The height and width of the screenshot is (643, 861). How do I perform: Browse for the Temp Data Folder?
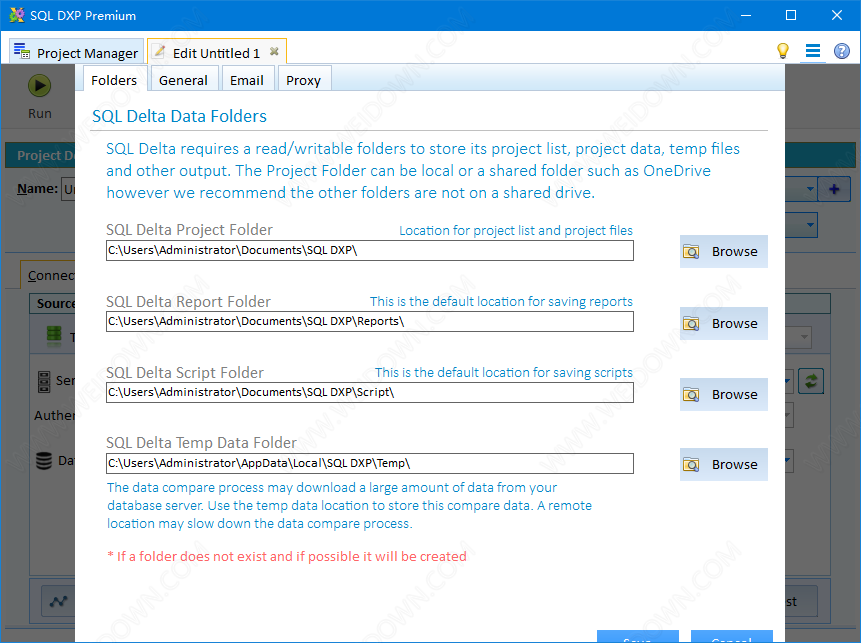pos(723,465)
